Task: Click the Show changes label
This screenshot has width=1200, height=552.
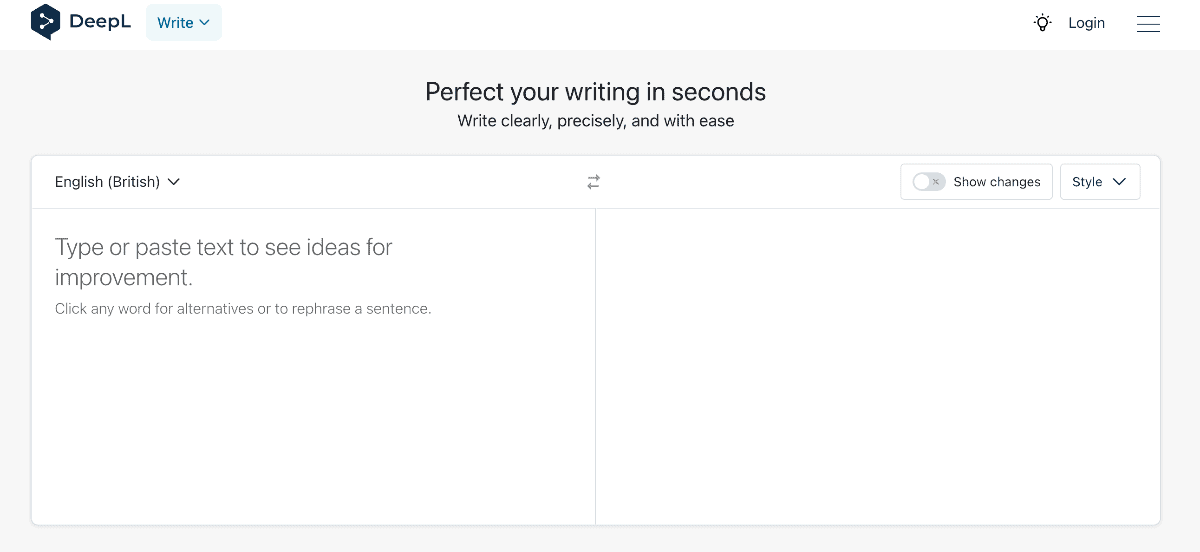Action: 996,182
